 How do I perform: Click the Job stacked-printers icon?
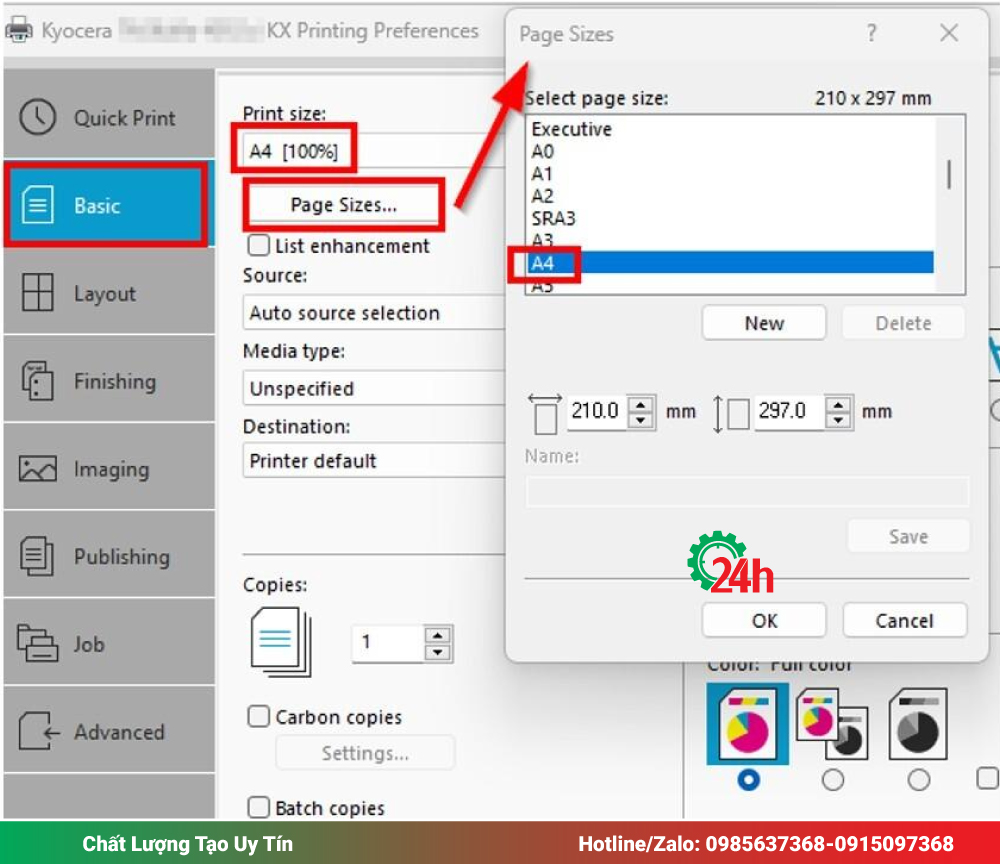coord(37,643)
